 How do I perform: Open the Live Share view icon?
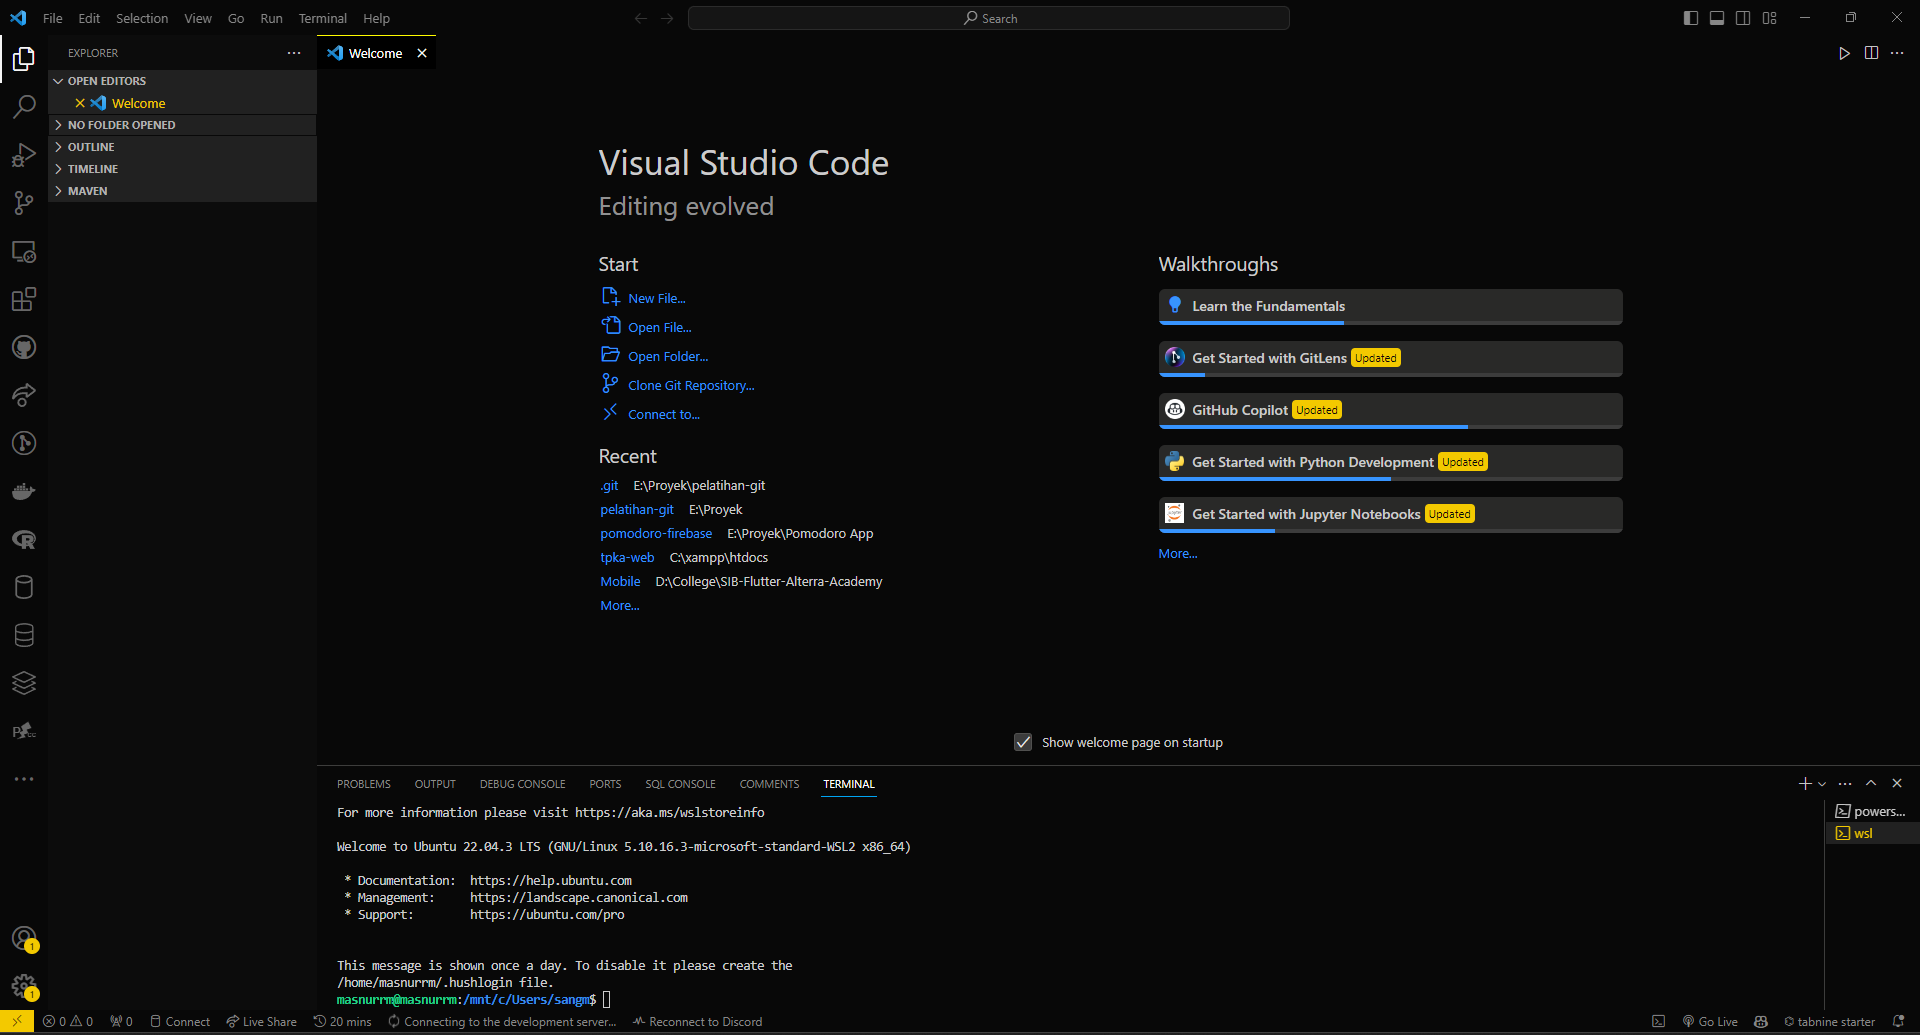(24, 395)
